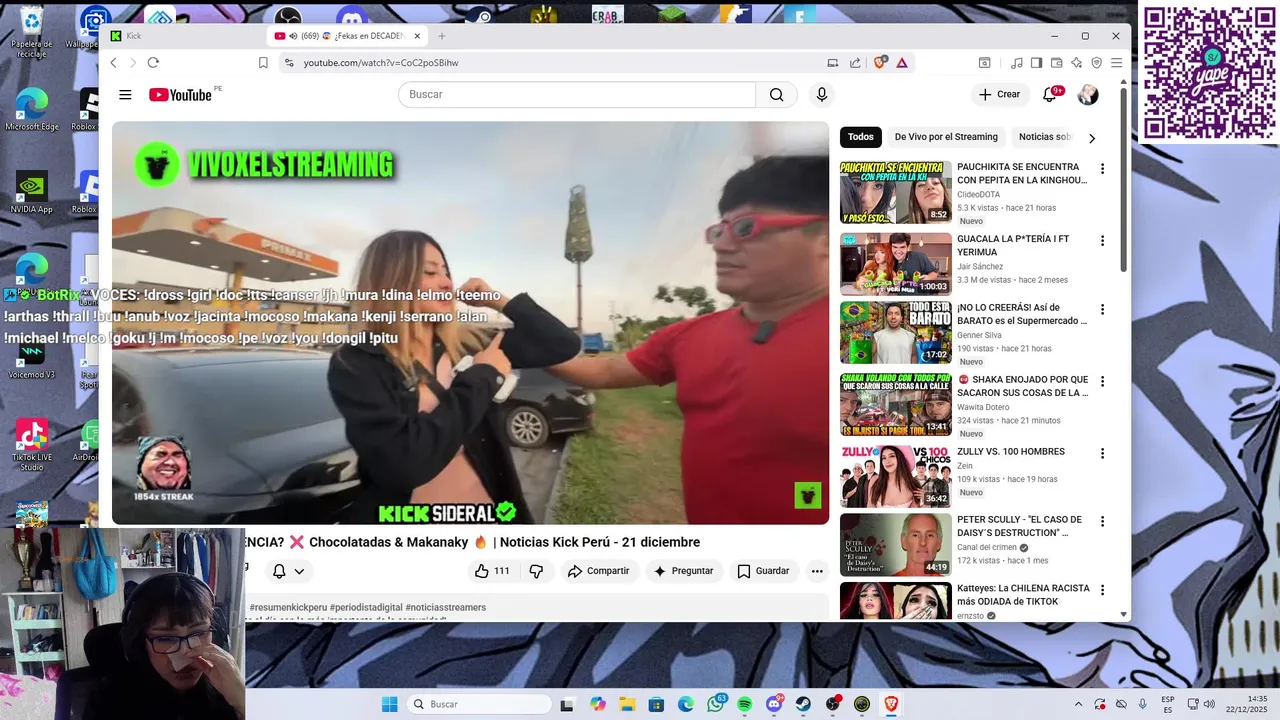Click the YouTube page vertical scrollbar
Screen dimensions: 1280x720
click(x=1123, y=181)
